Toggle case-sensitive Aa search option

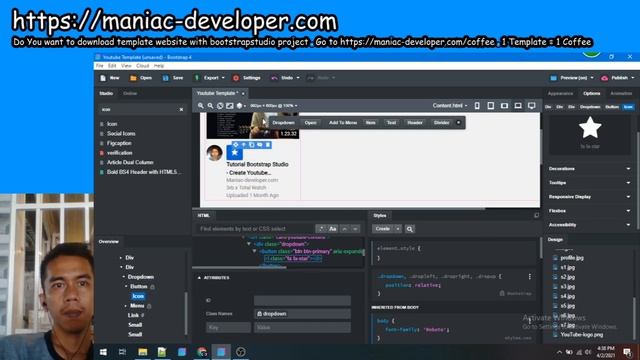(x=333, y=229)
